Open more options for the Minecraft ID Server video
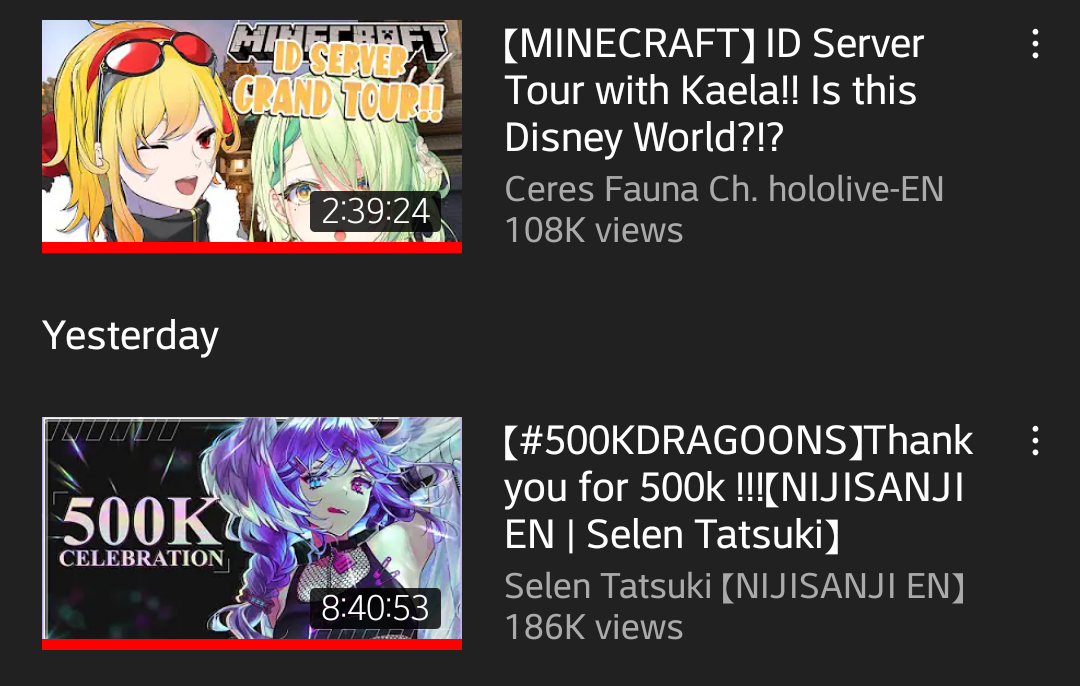This screenshot has width=1080, height=686. point(1035,43)
